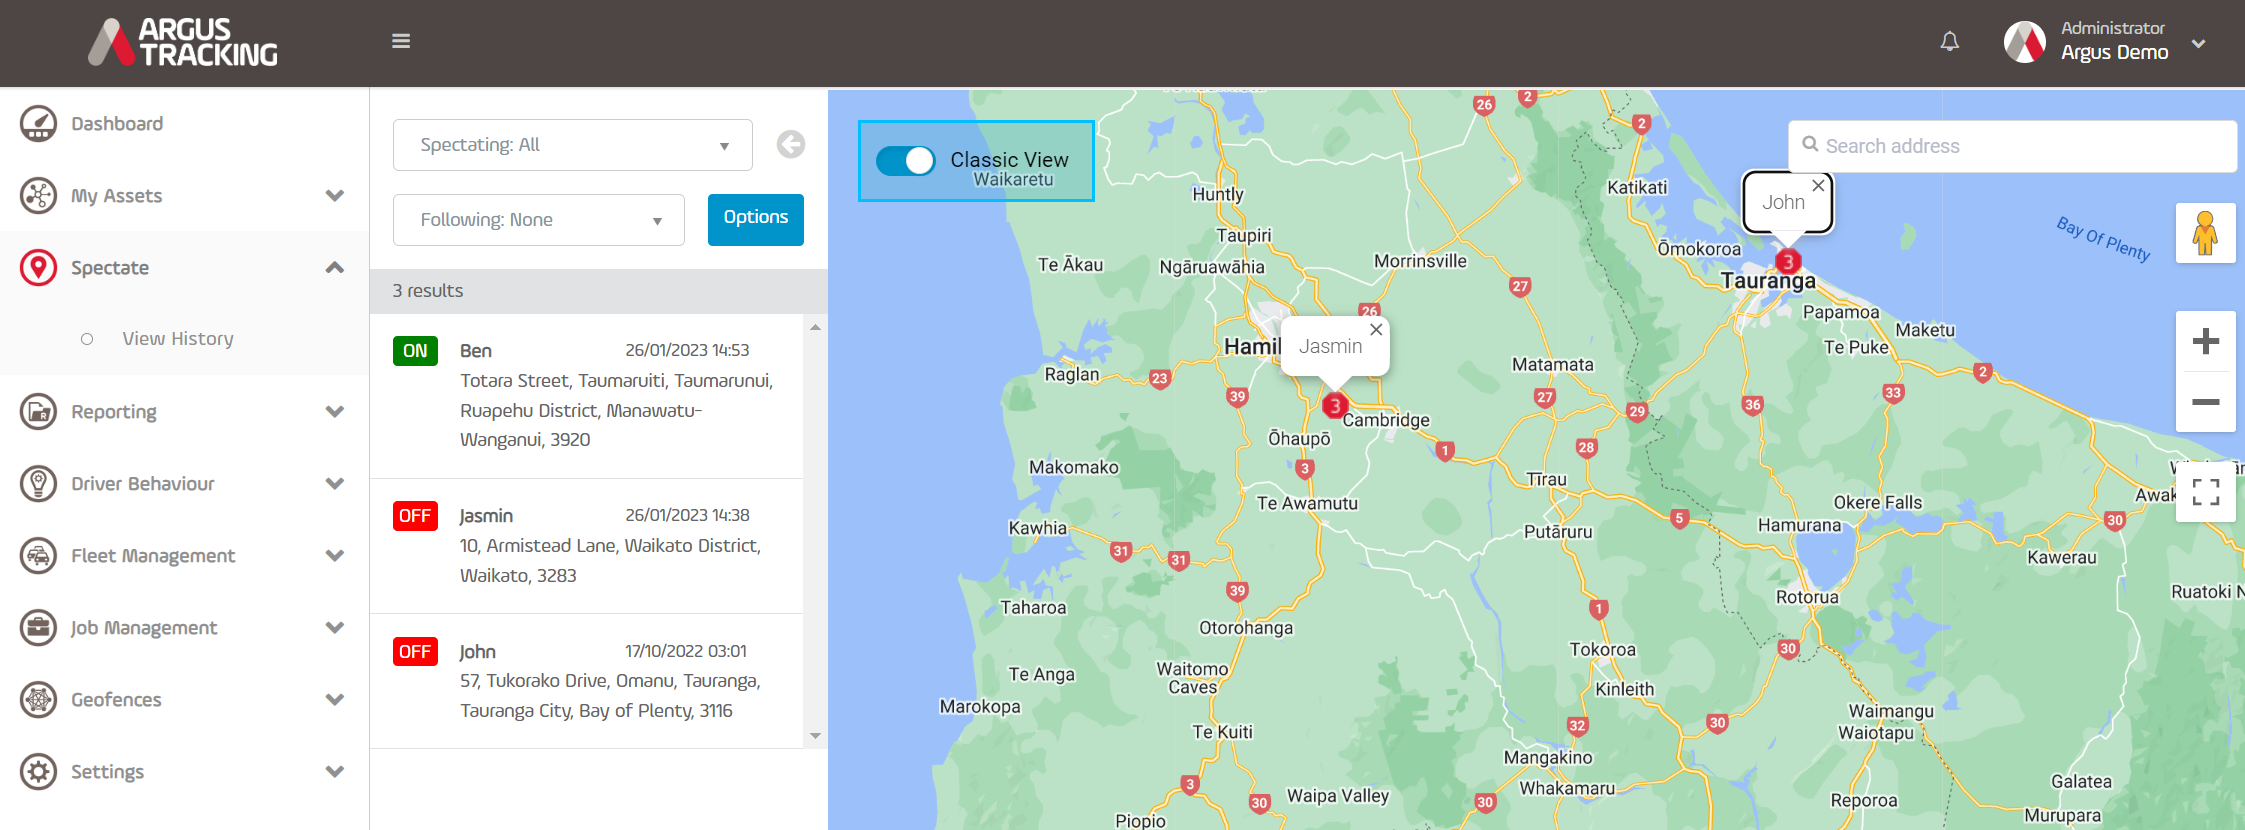Click the 3 results header
The image size is (2245, 830).
tap(598, 291)
